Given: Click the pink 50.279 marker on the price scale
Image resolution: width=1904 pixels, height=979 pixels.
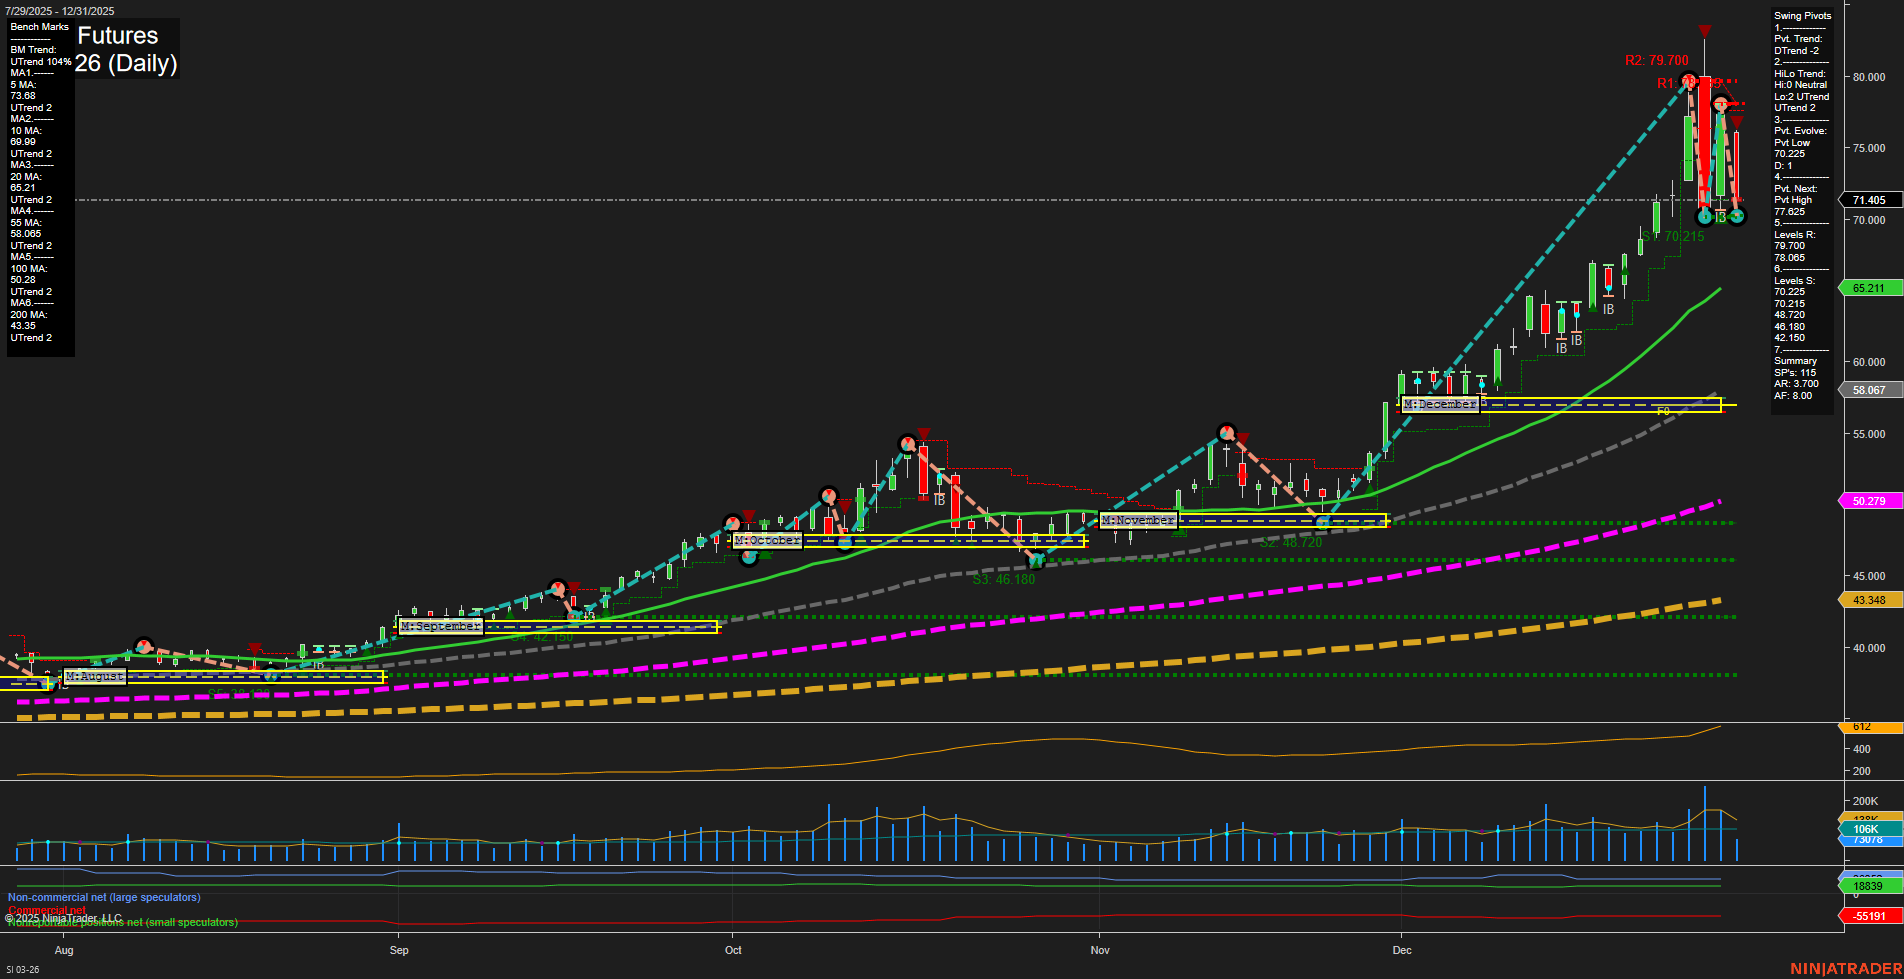Looking at the screenshot, I should 1869,501.
